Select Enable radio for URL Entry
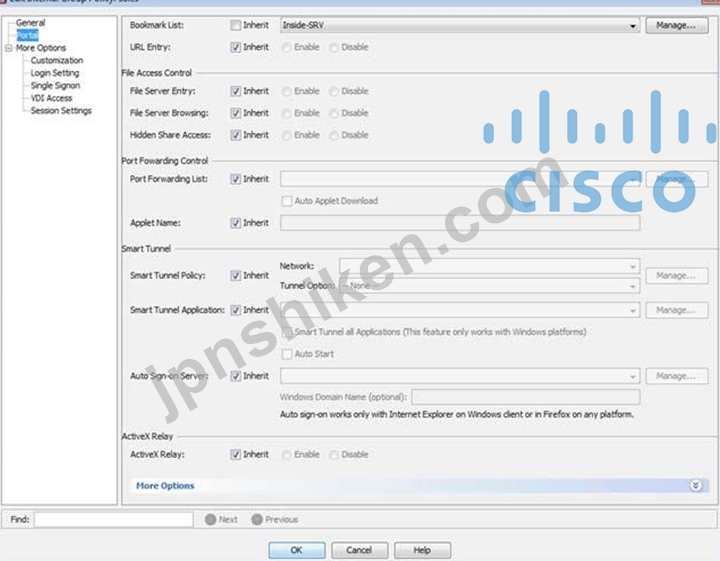The image size is (720, 561). point(287,47)
